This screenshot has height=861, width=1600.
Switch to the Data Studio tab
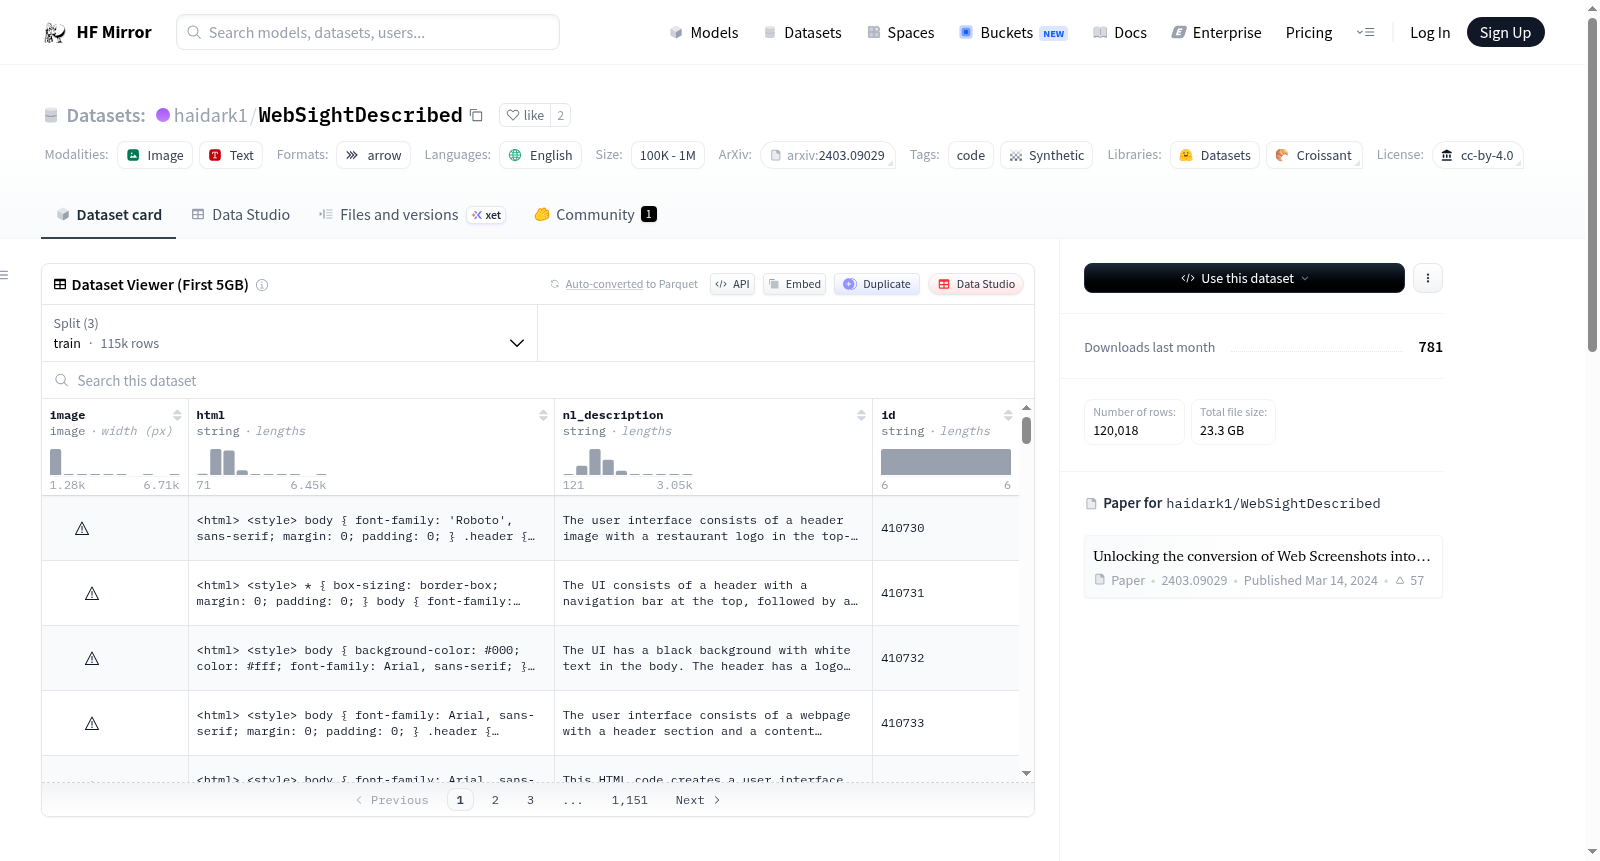241,215
